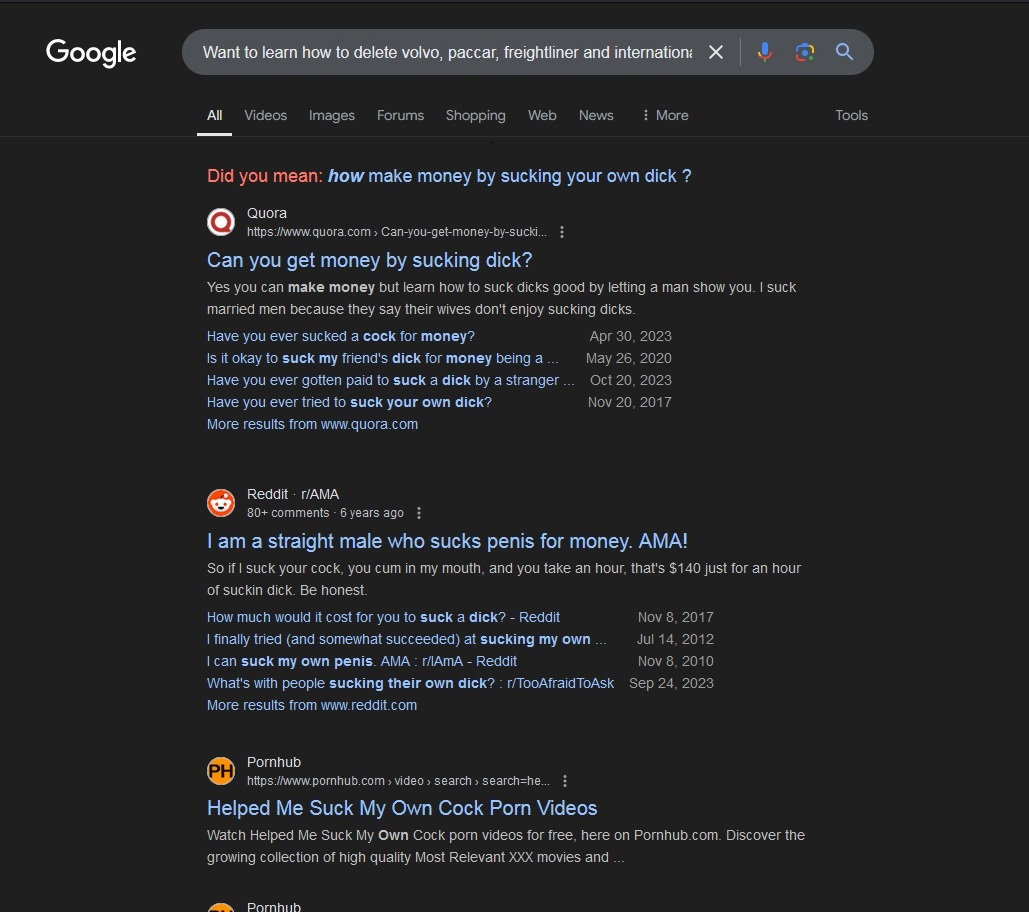Open Reddit sublink dated Jul 14, 2012
This screenshot has width=1029, height=912.
tap(406, 639)
